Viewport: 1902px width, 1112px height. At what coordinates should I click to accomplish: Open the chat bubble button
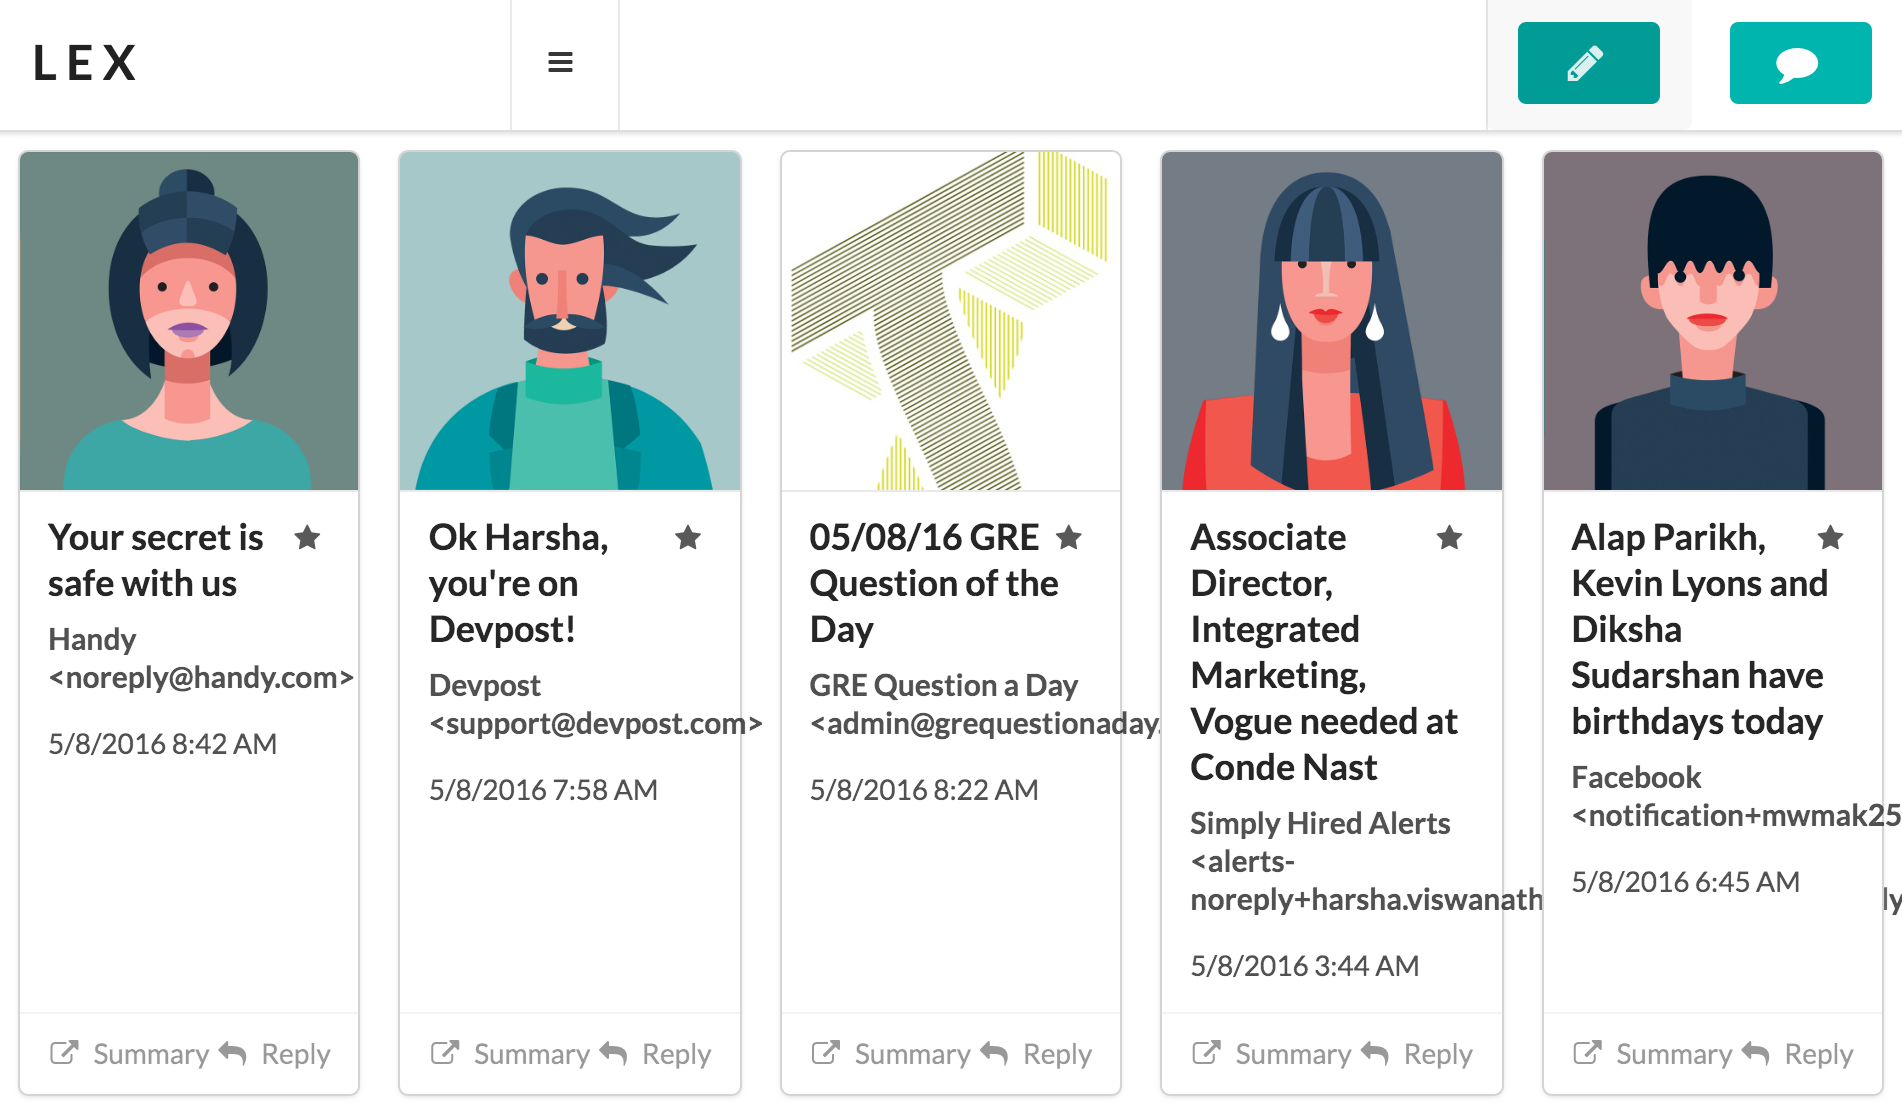pyautogui.click(x=1800, y=63)
